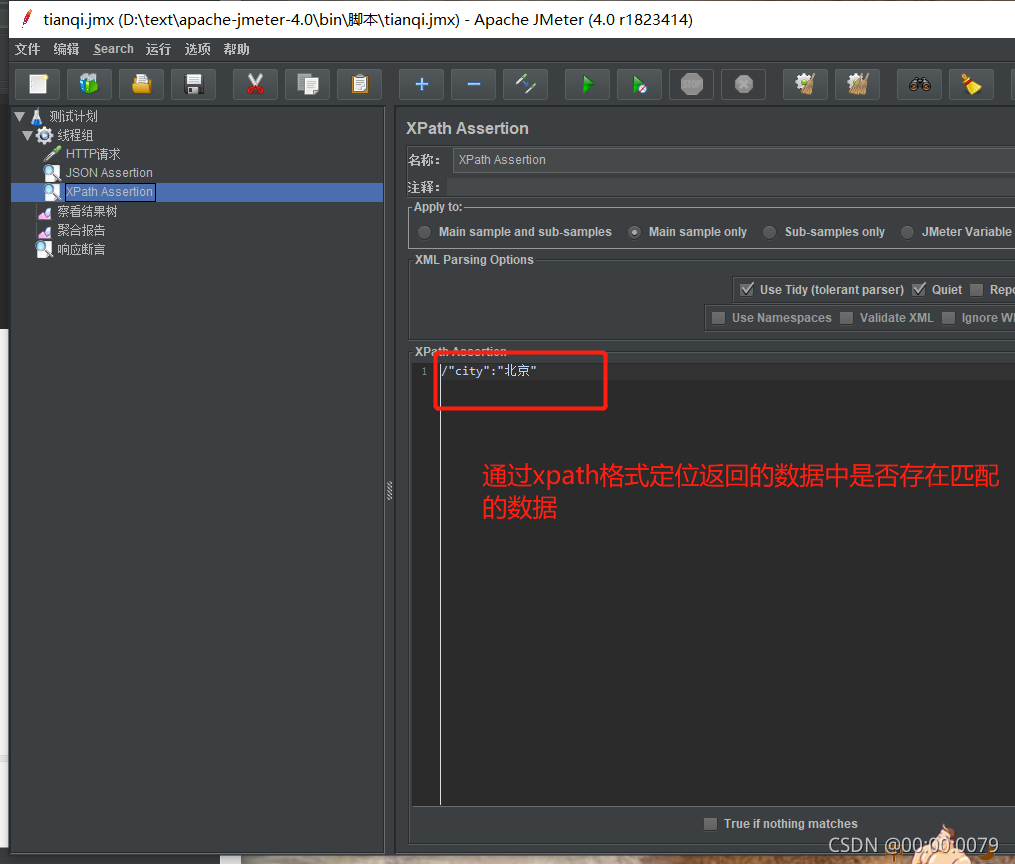Collapse the 线程组 tree node
Image resolution: width=1015 pixels, height=864 pixels.
(x=27, y=135)
